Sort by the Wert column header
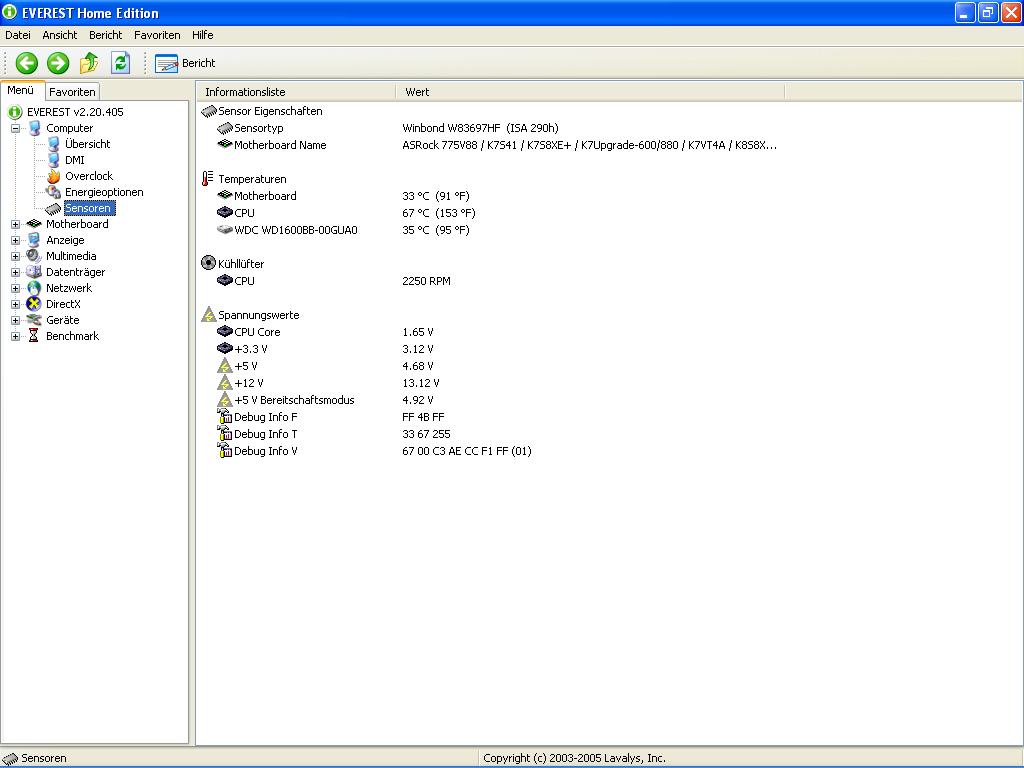The height and width of the screenshot is (768, 1024). 590,92
